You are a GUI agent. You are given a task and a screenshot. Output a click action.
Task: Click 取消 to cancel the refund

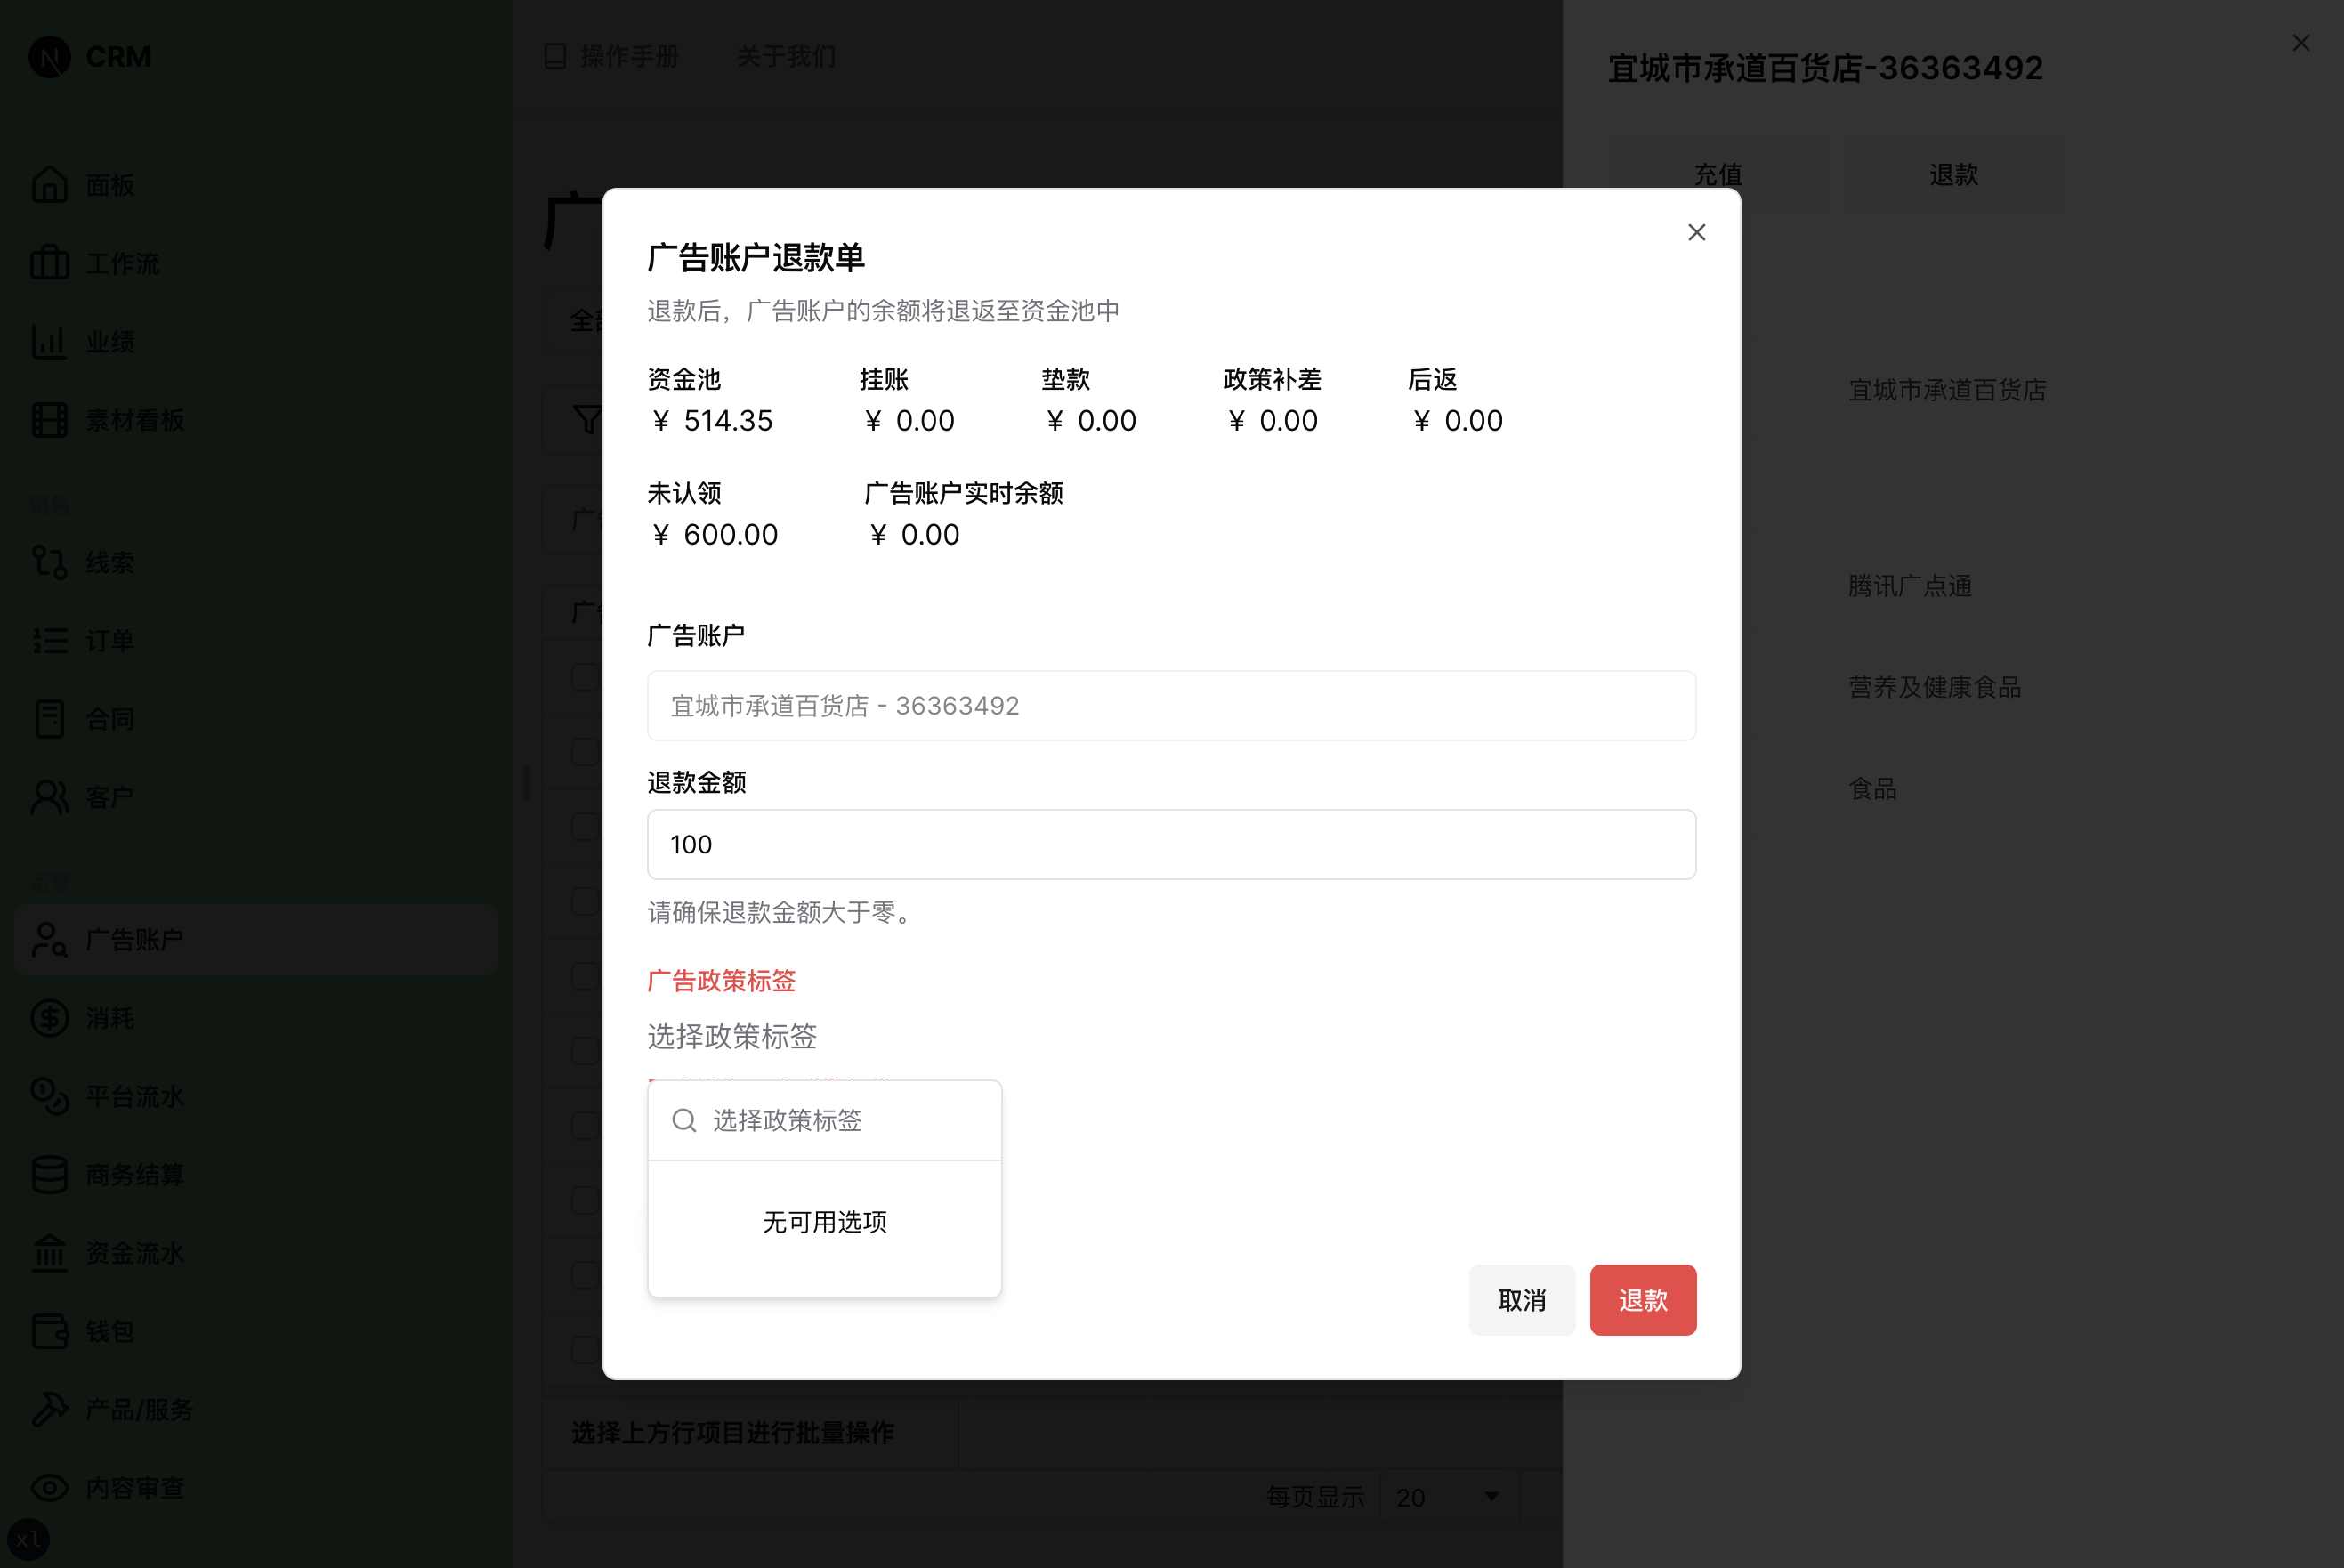(x=1521, y=1300)
